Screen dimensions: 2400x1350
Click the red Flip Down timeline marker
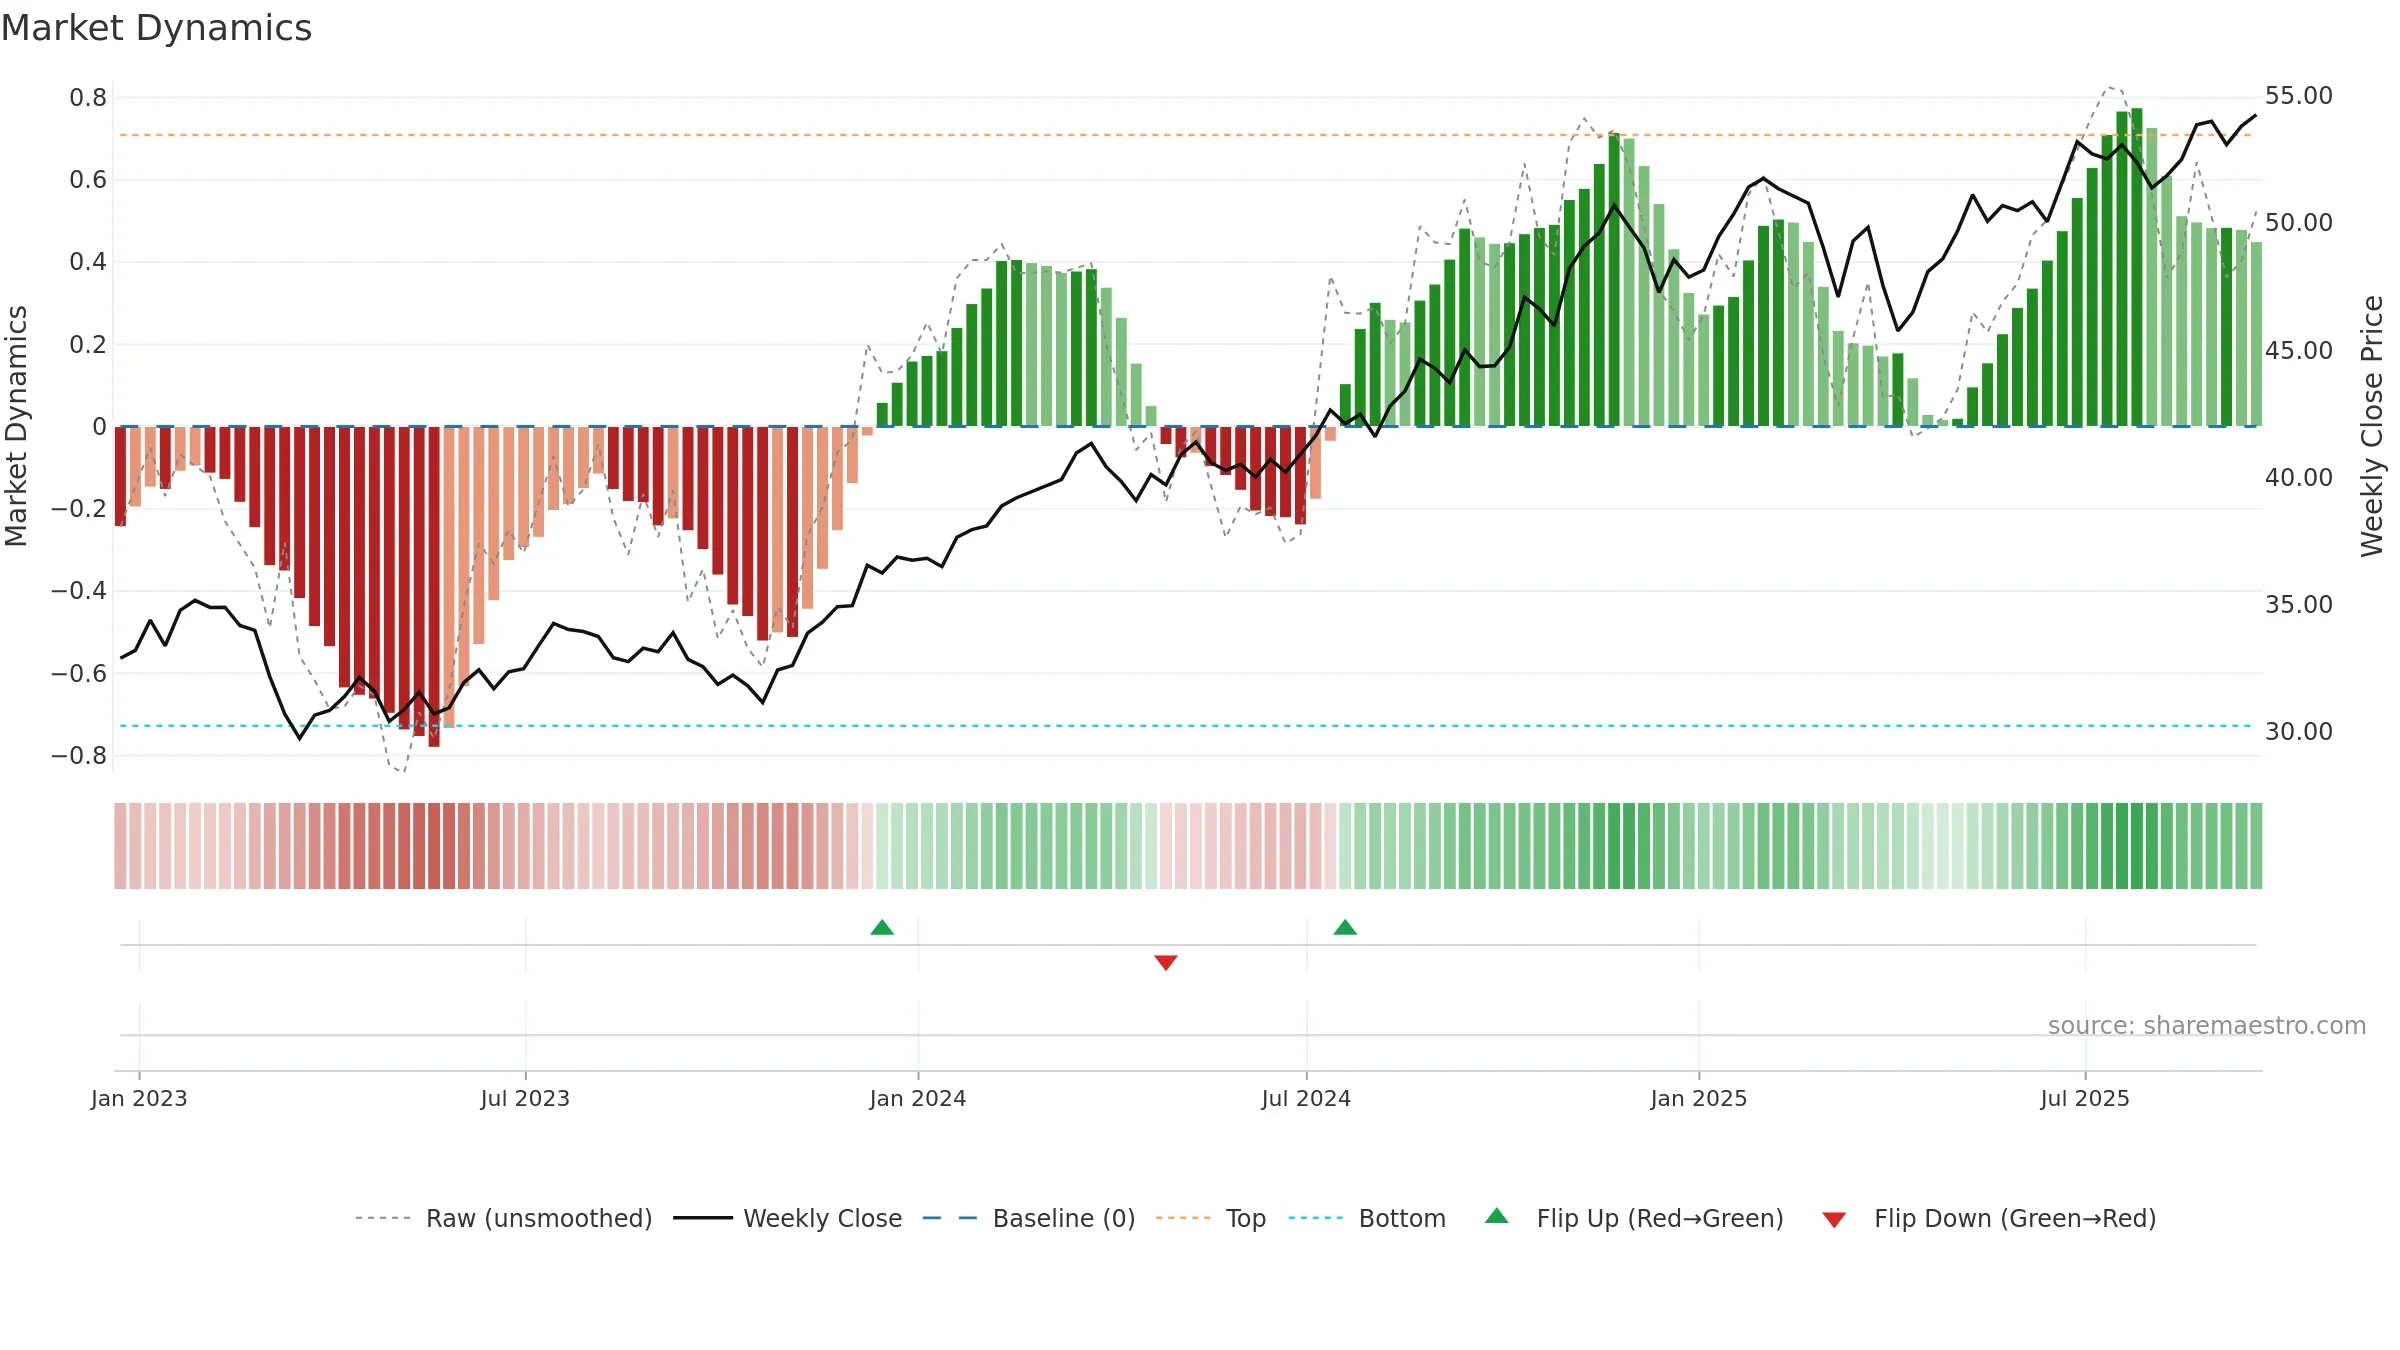coord(1166,962)
